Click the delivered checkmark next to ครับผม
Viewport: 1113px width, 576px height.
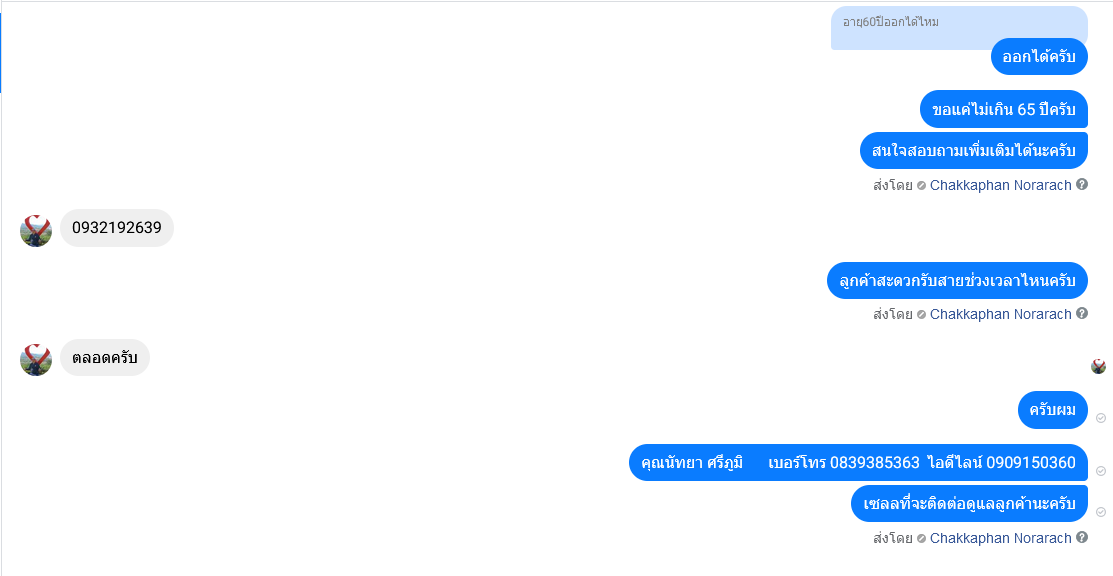coord(1101,418)
